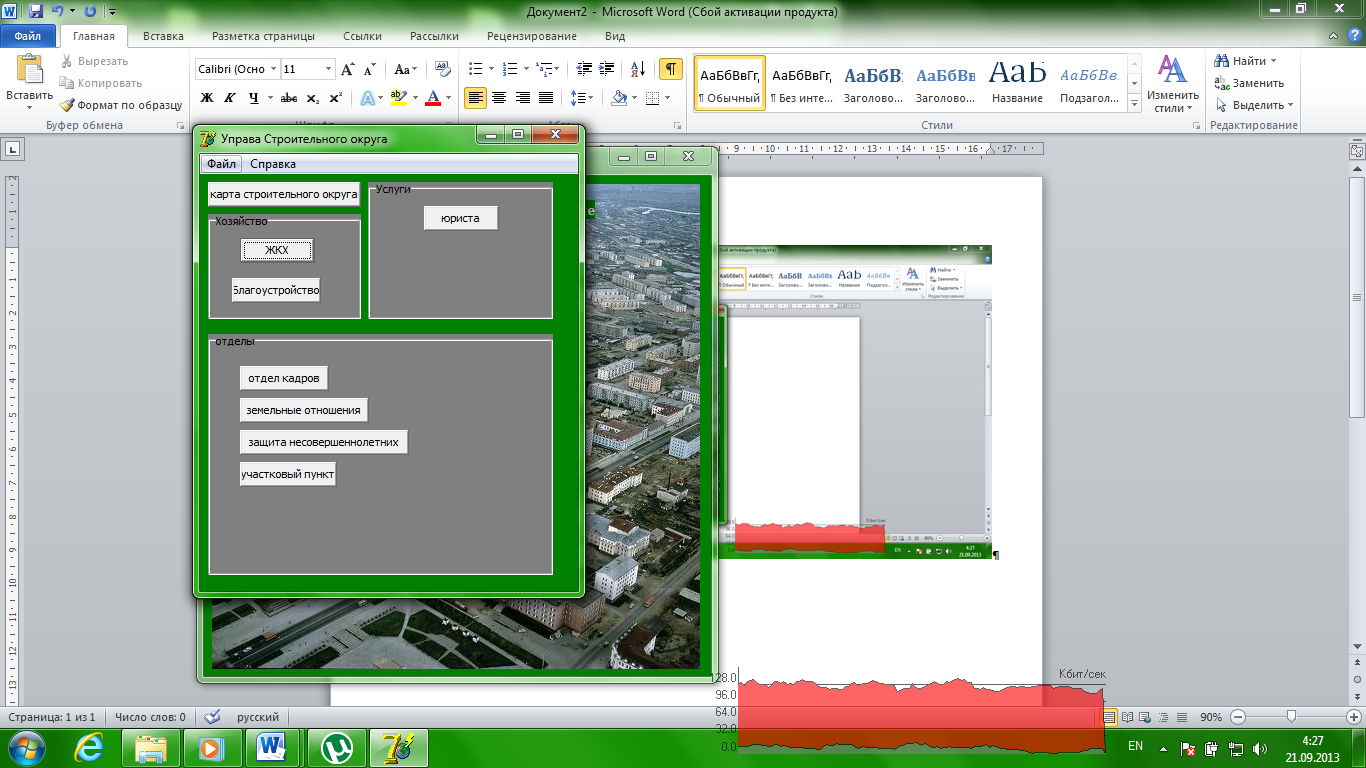Click the bulleted list icon

475,69
